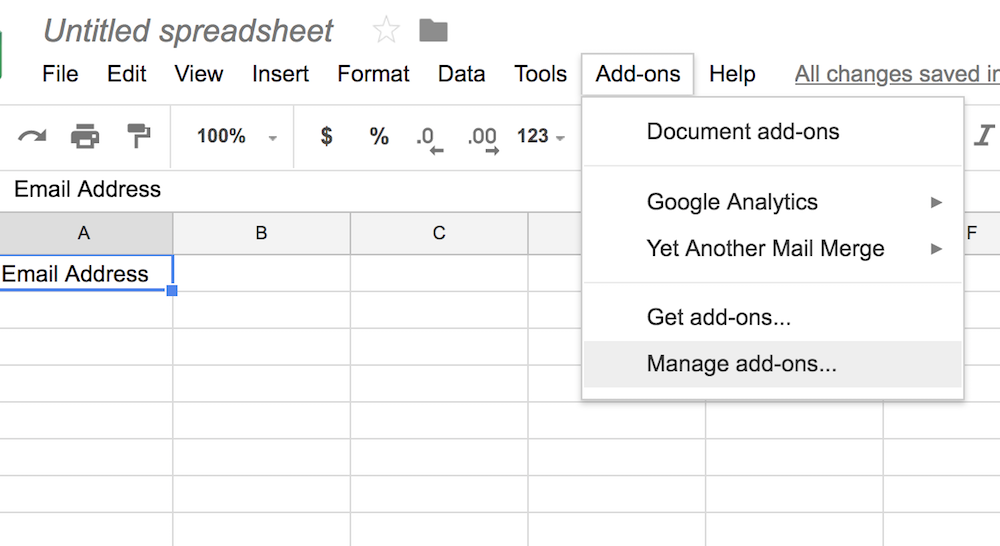Click the move to folder icon

pos(433,30)
